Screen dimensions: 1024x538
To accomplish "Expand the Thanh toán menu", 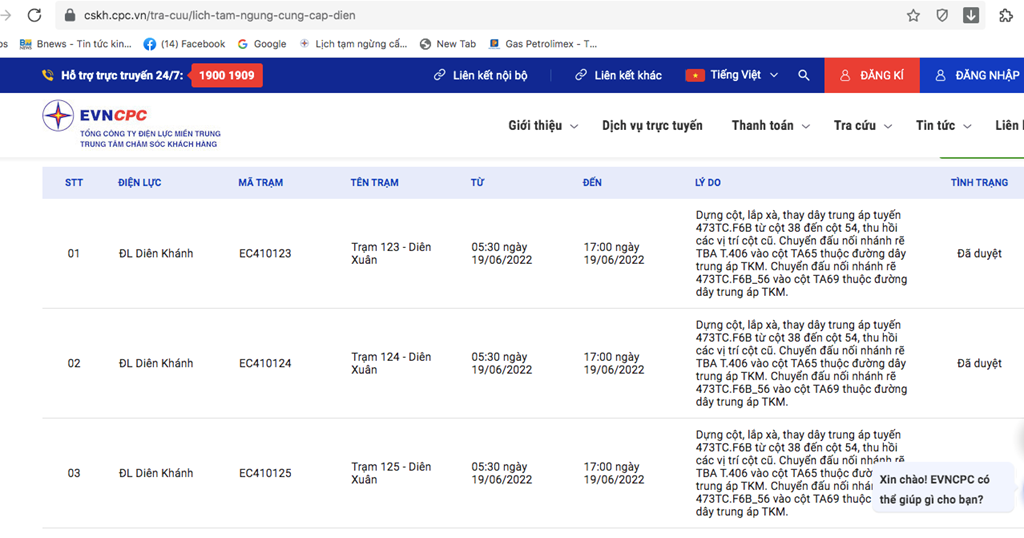I will [769, 126].
